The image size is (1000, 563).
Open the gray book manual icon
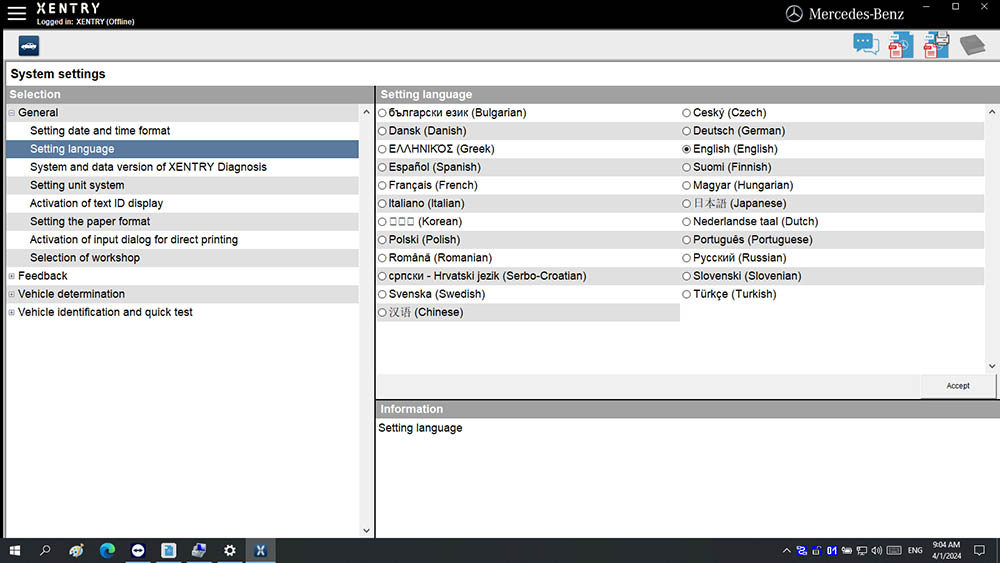tap(973, 45)
